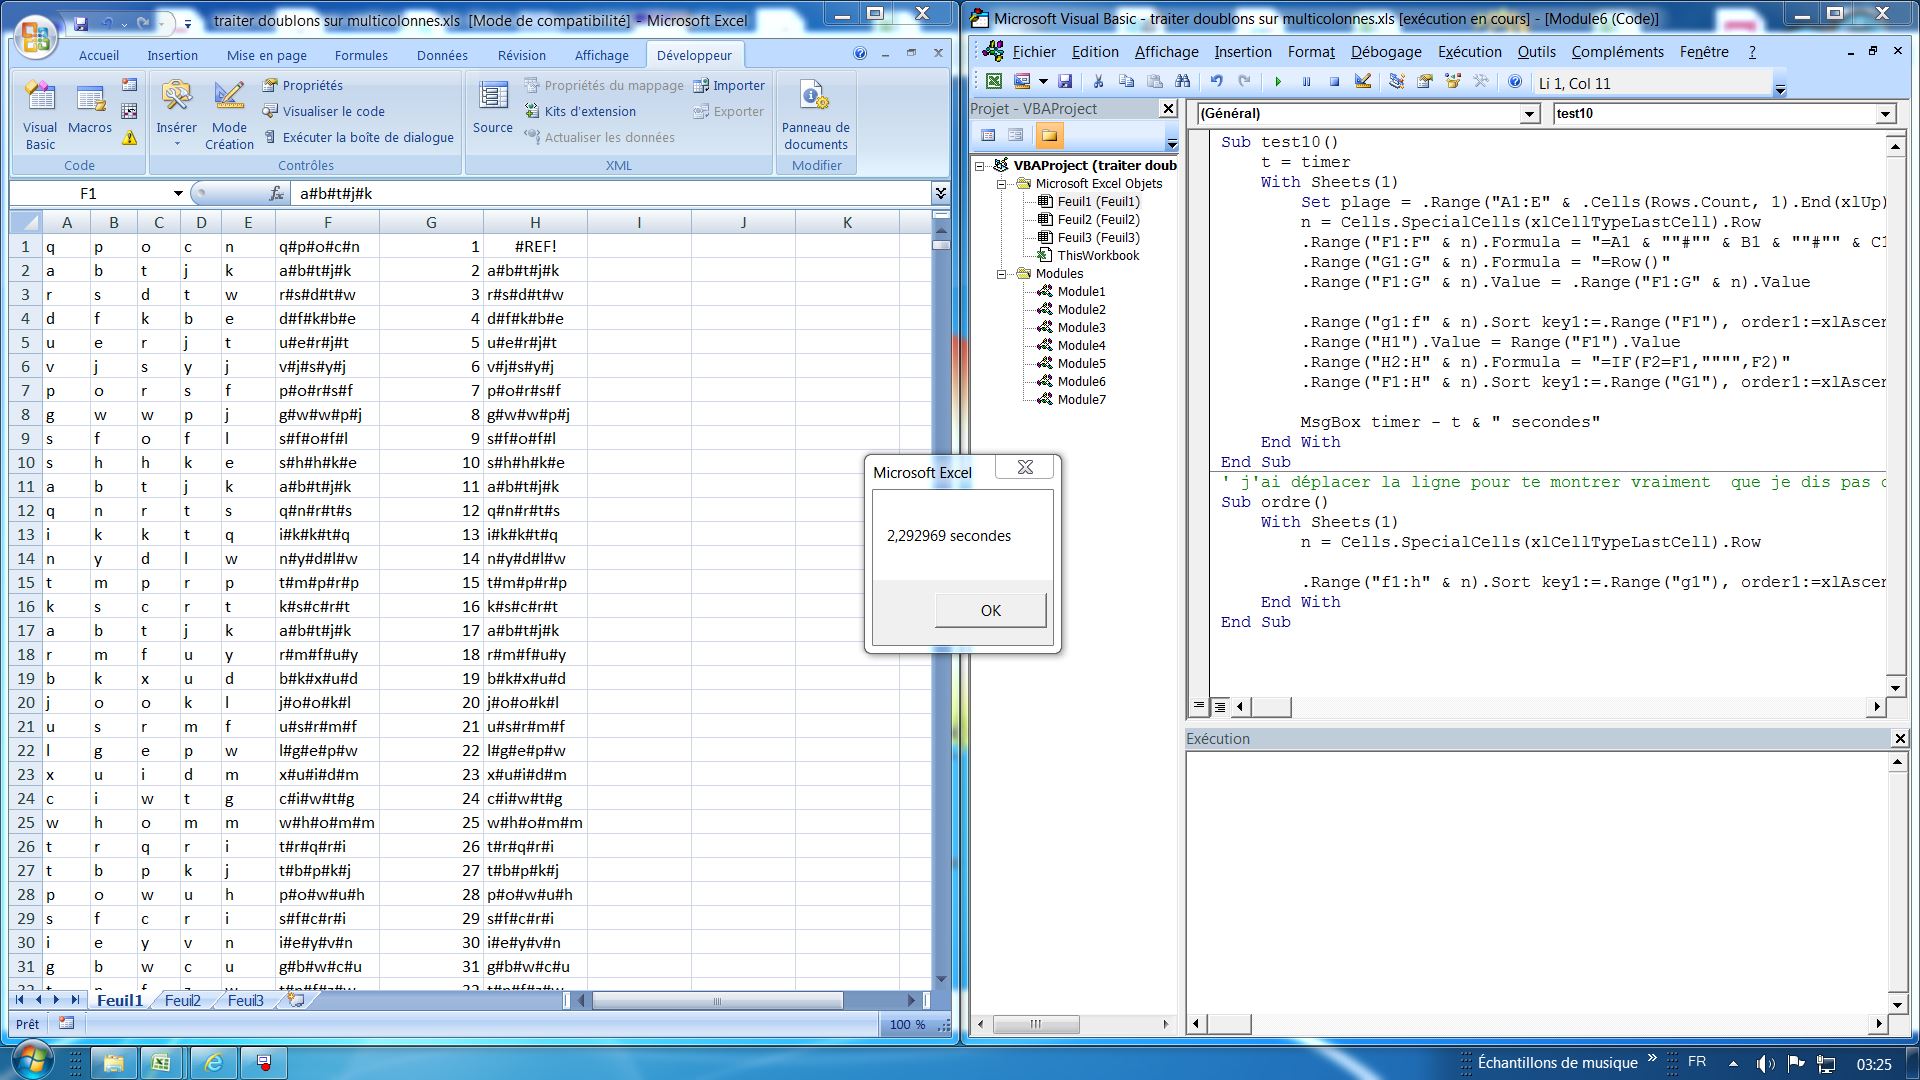
Task: Open the Données ribbon tab
Action: coord(442,55)
